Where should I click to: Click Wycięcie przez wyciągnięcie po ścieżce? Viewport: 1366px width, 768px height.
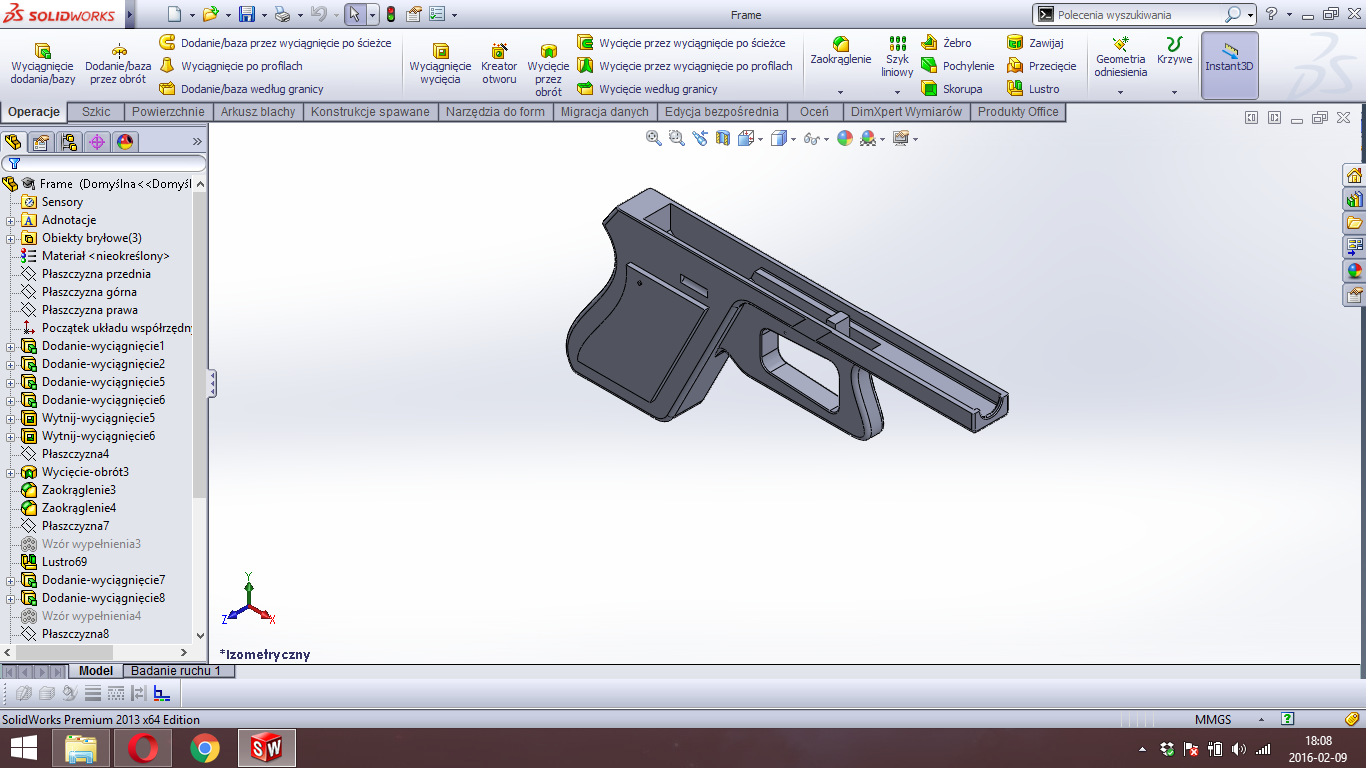pos(682,43)
